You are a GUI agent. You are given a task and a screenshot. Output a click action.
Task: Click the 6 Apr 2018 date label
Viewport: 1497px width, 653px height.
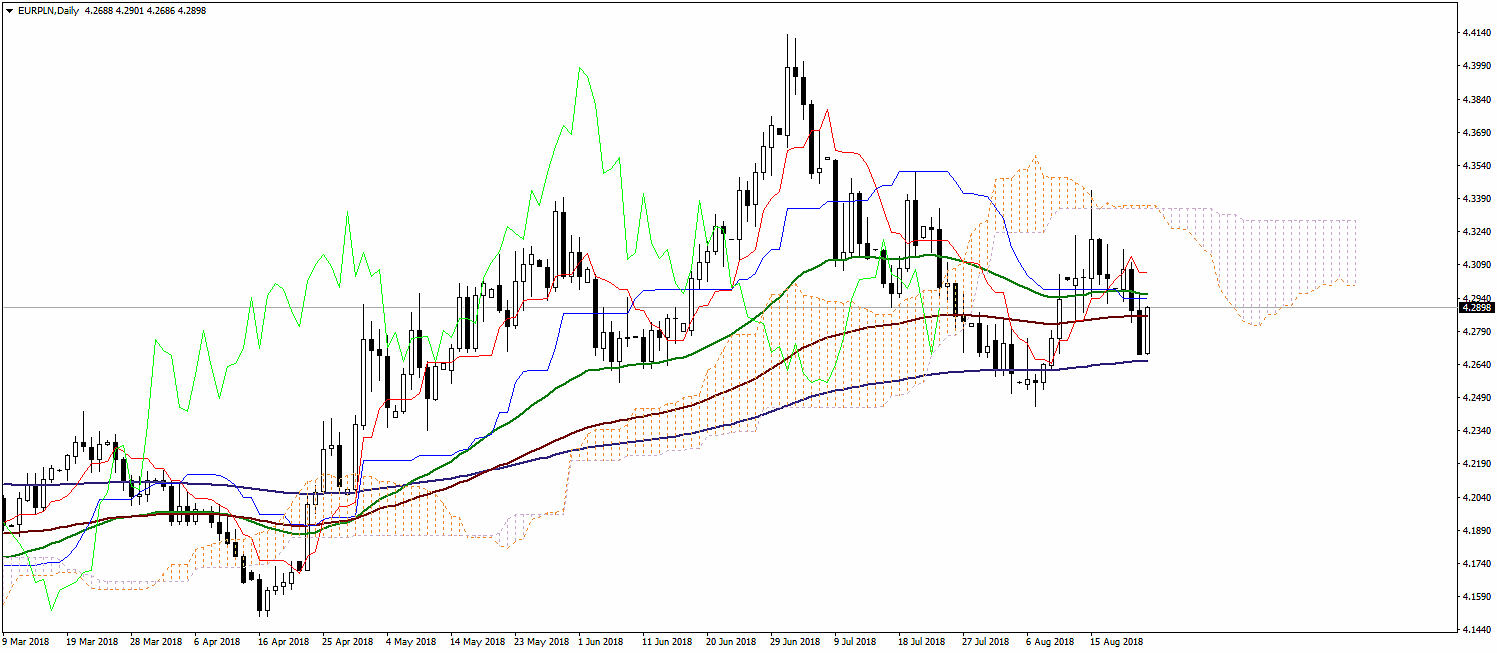click(x=218, y=641)
